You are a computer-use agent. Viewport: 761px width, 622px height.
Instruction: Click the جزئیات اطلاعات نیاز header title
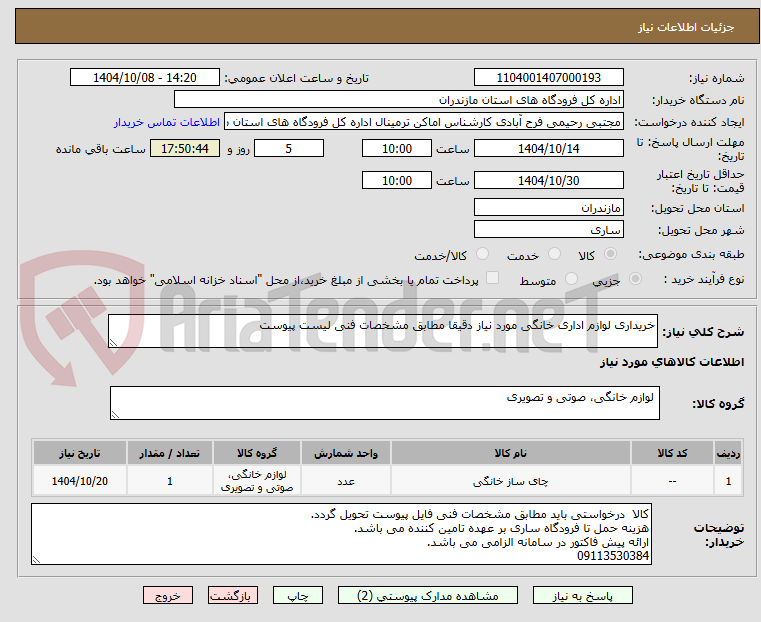point(686,27)
